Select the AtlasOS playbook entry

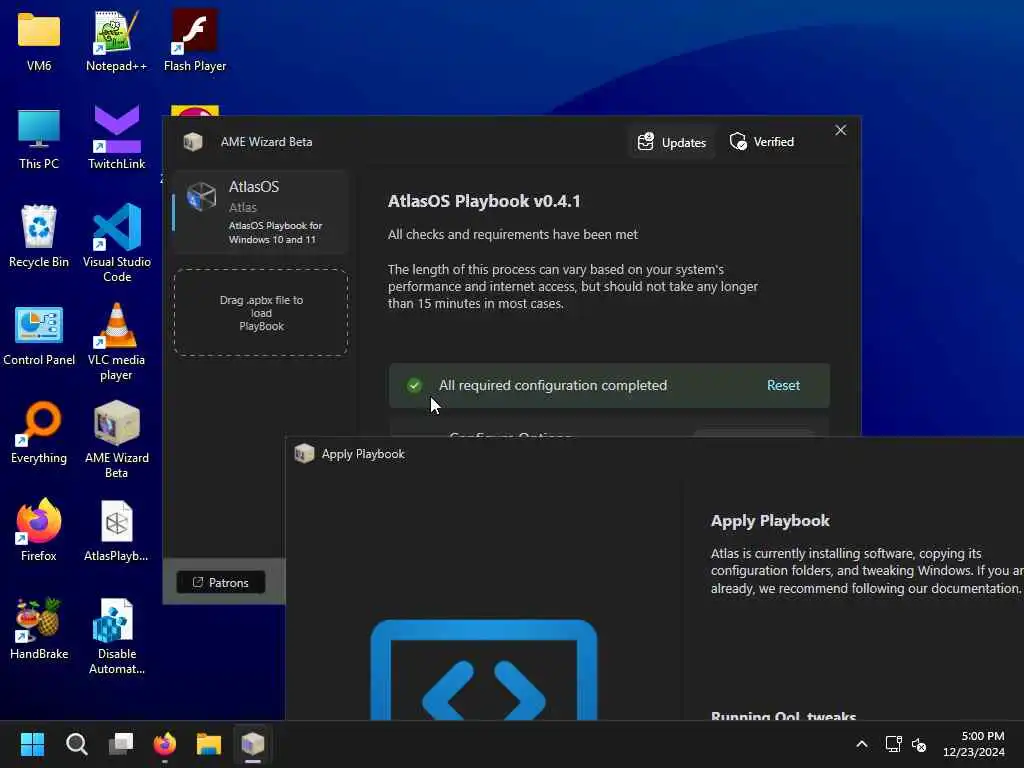(261, 212)
